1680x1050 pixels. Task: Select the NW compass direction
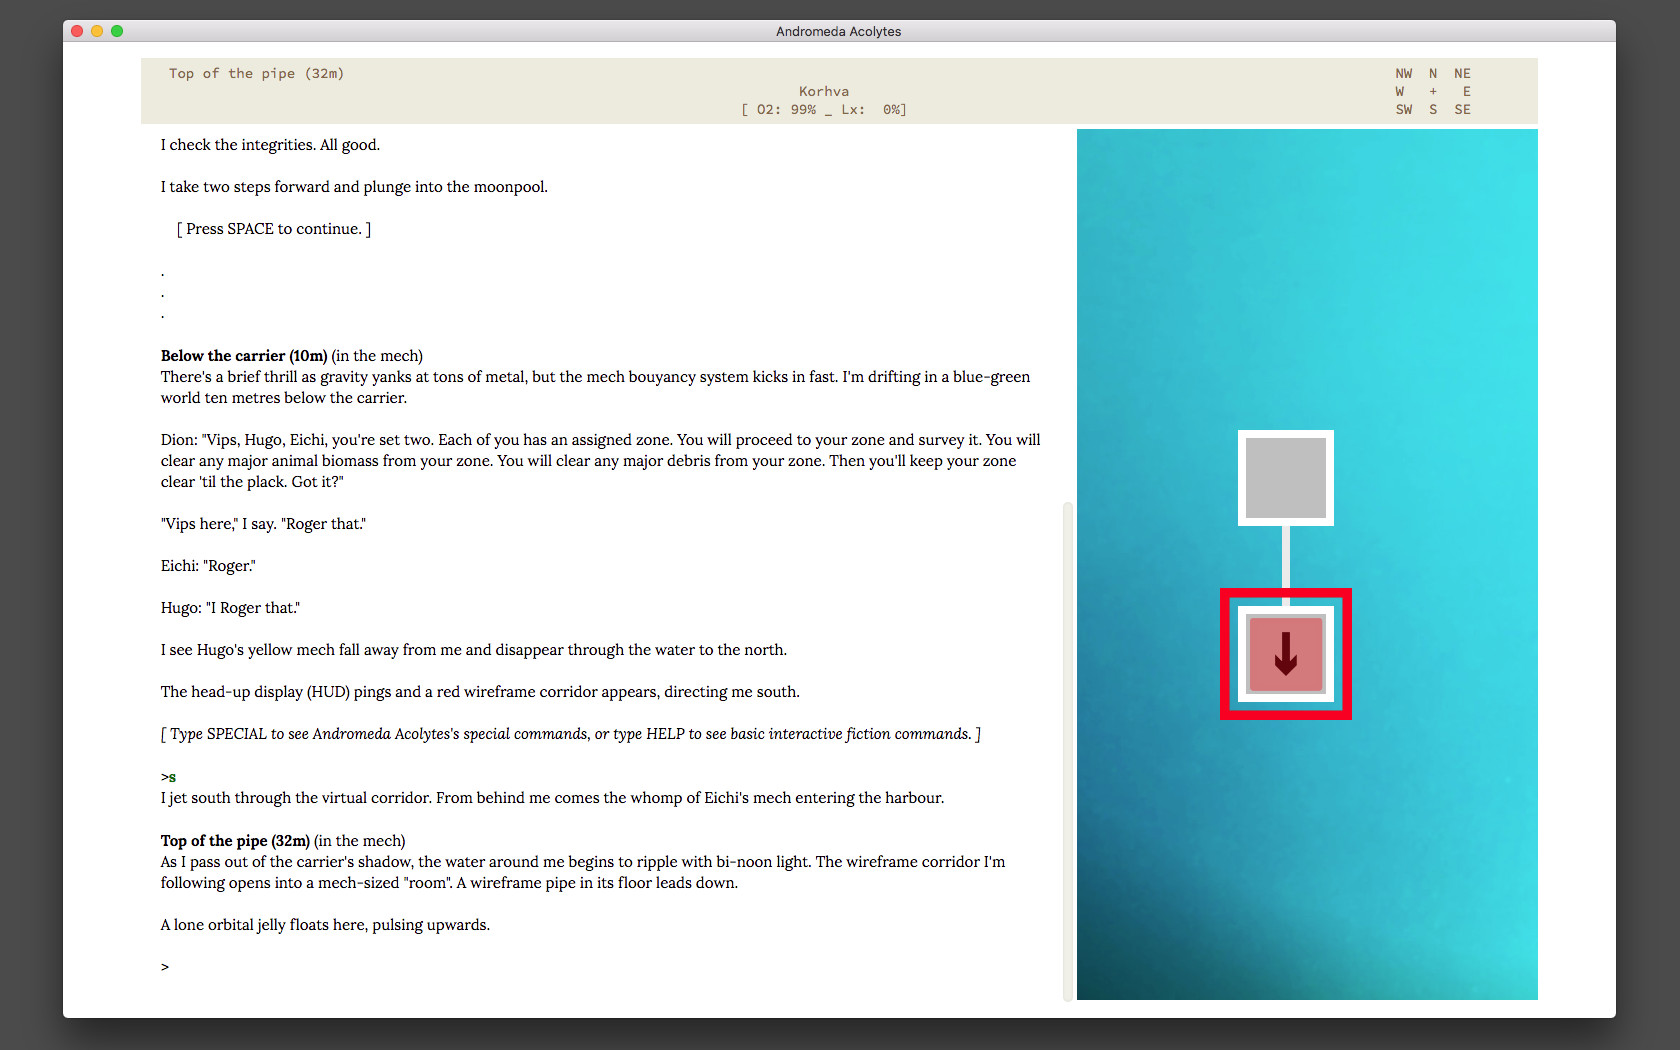(x=1404, y=74)
